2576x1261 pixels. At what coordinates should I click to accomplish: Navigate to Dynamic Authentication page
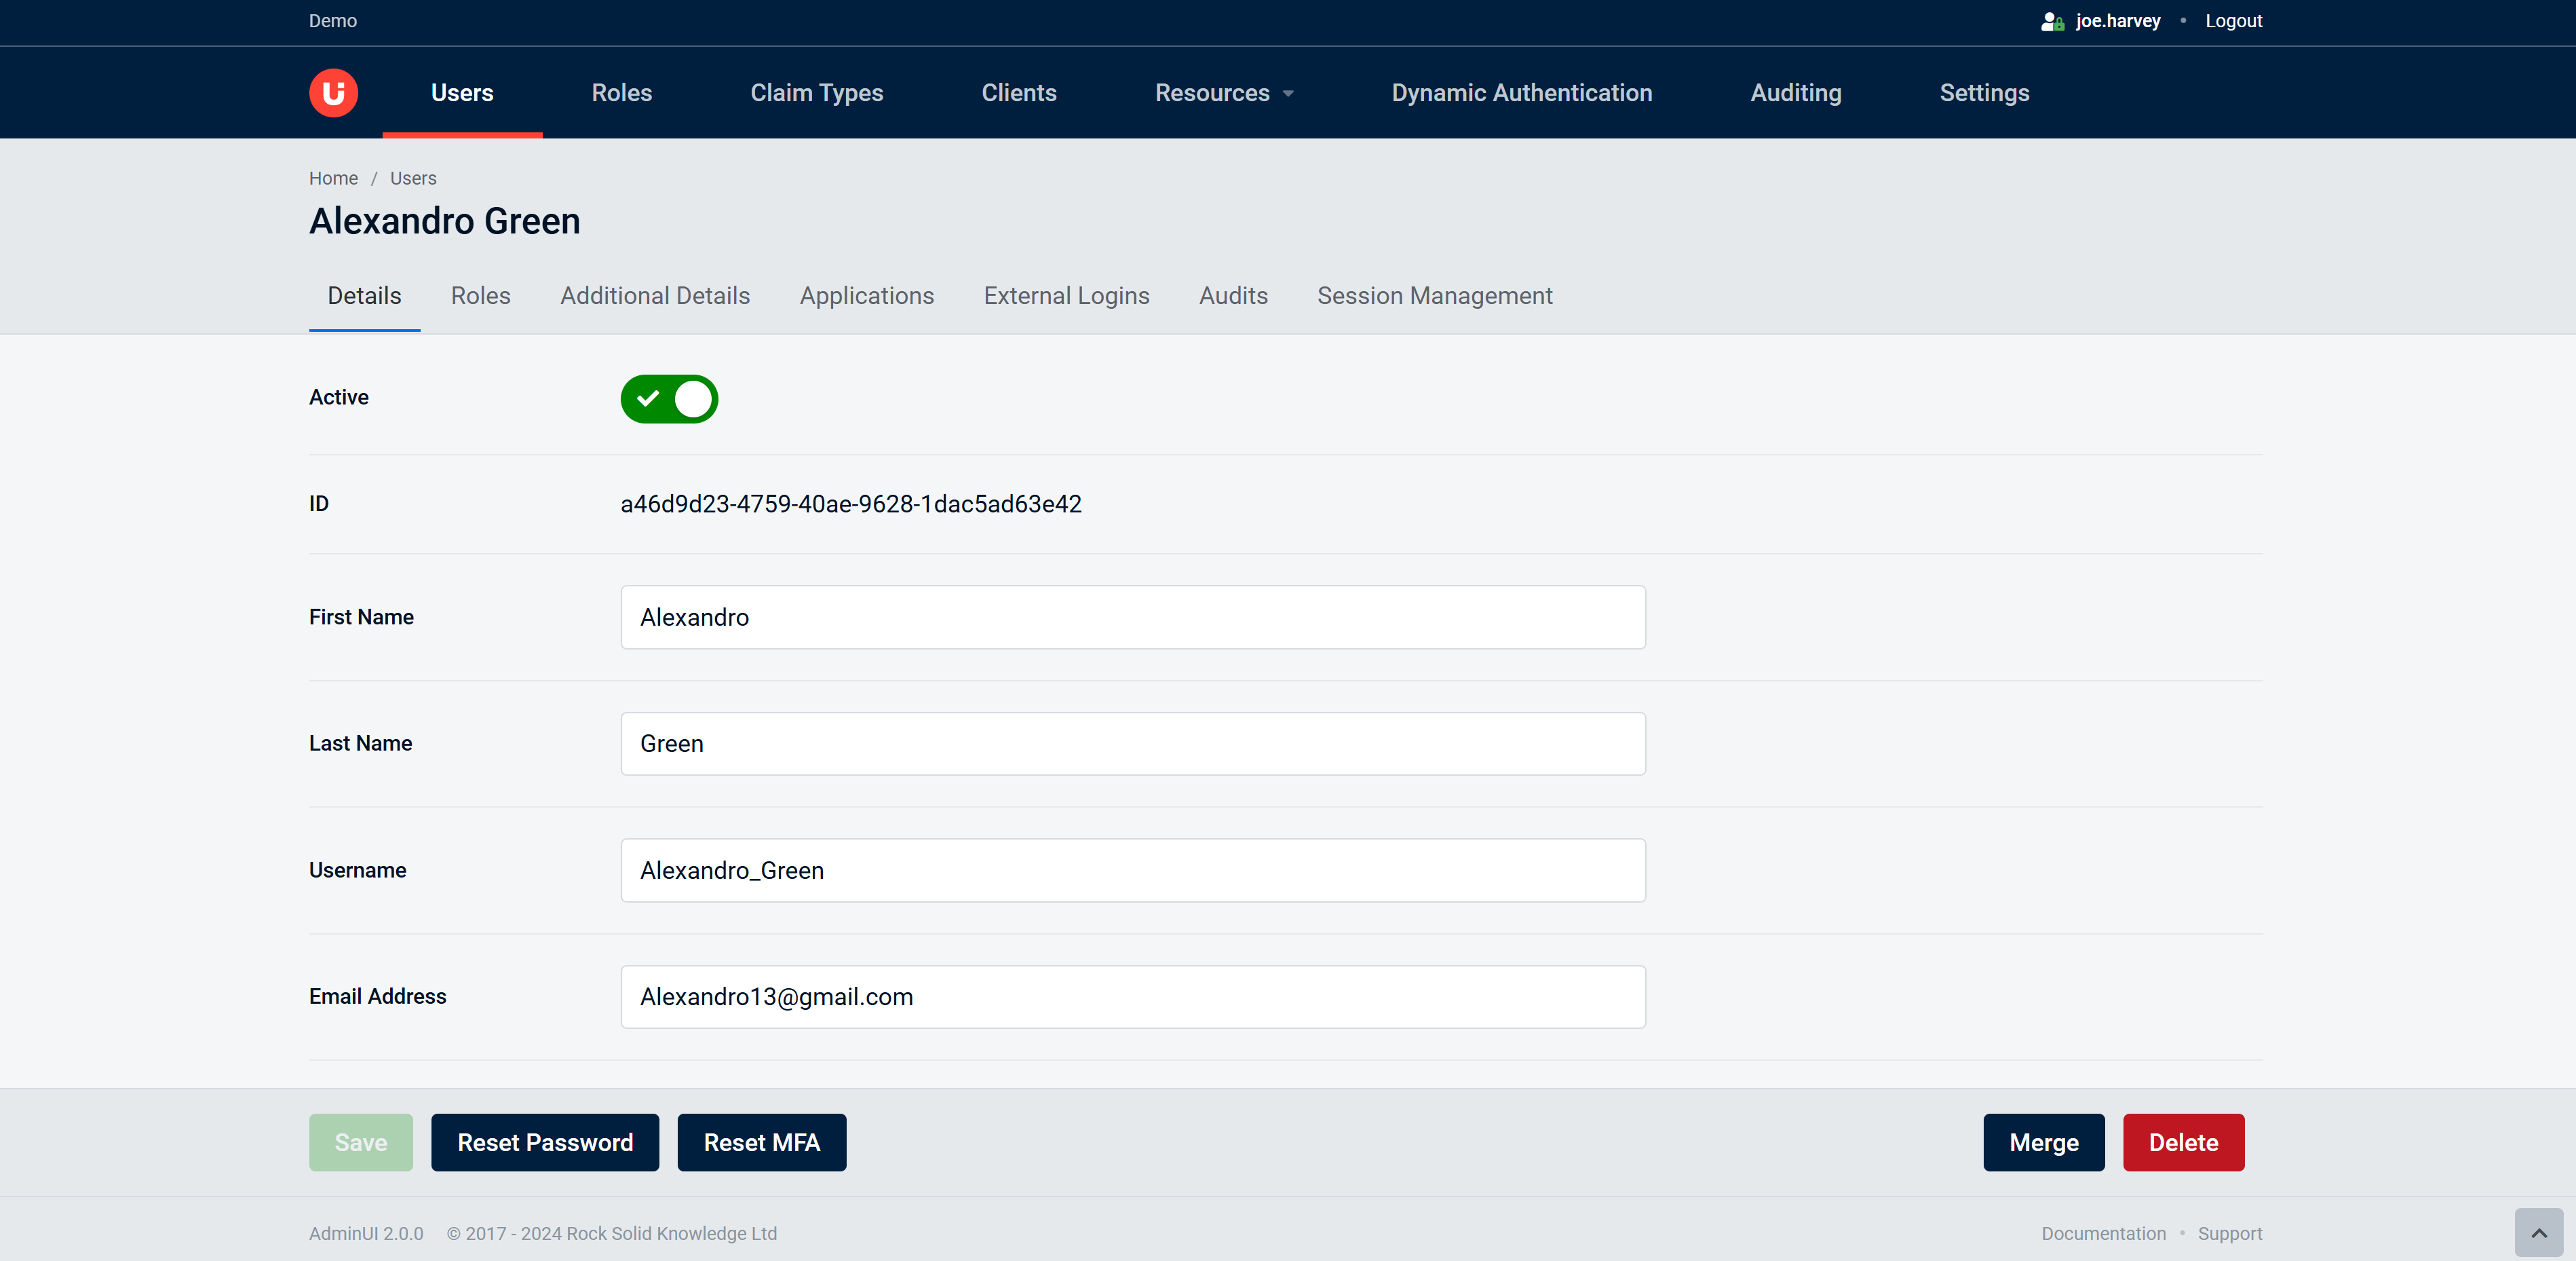1521,93
